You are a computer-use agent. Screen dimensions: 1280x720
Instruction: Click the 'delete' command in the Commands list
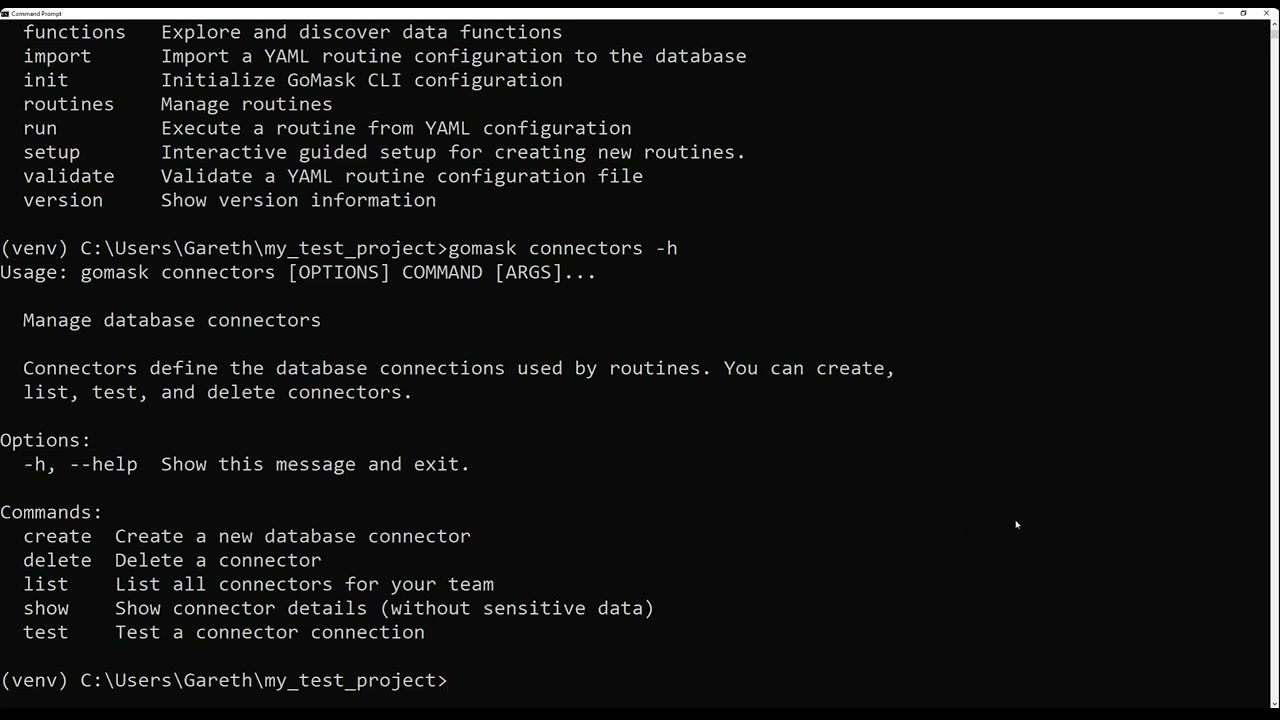[x=57, y=561]
